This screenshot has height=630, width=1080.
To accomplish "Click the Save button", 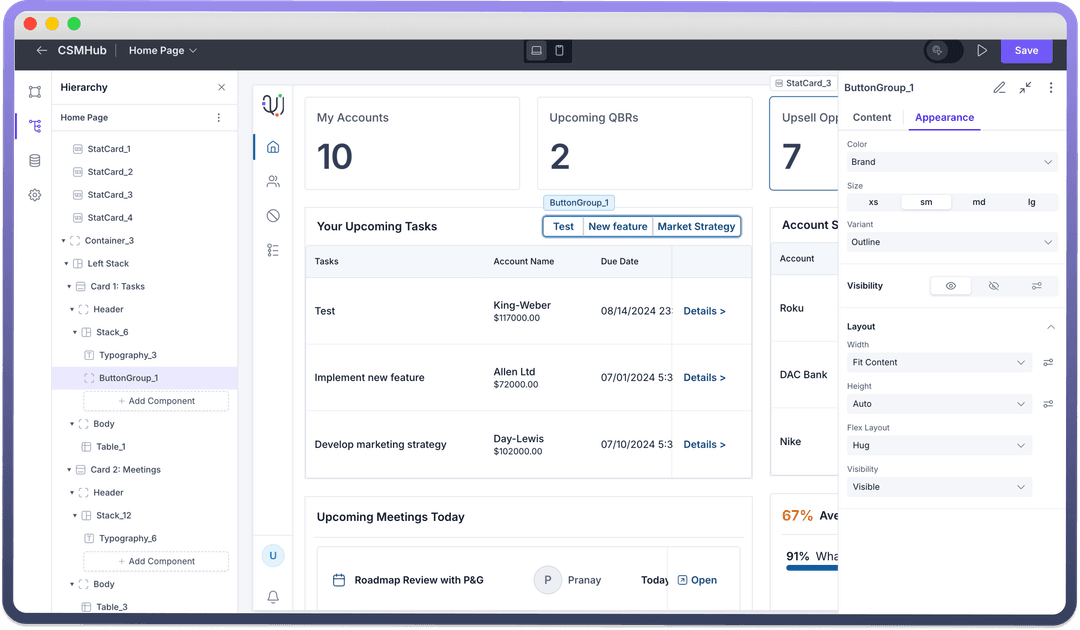I will pyautogui.click(x=1026, y=51).
